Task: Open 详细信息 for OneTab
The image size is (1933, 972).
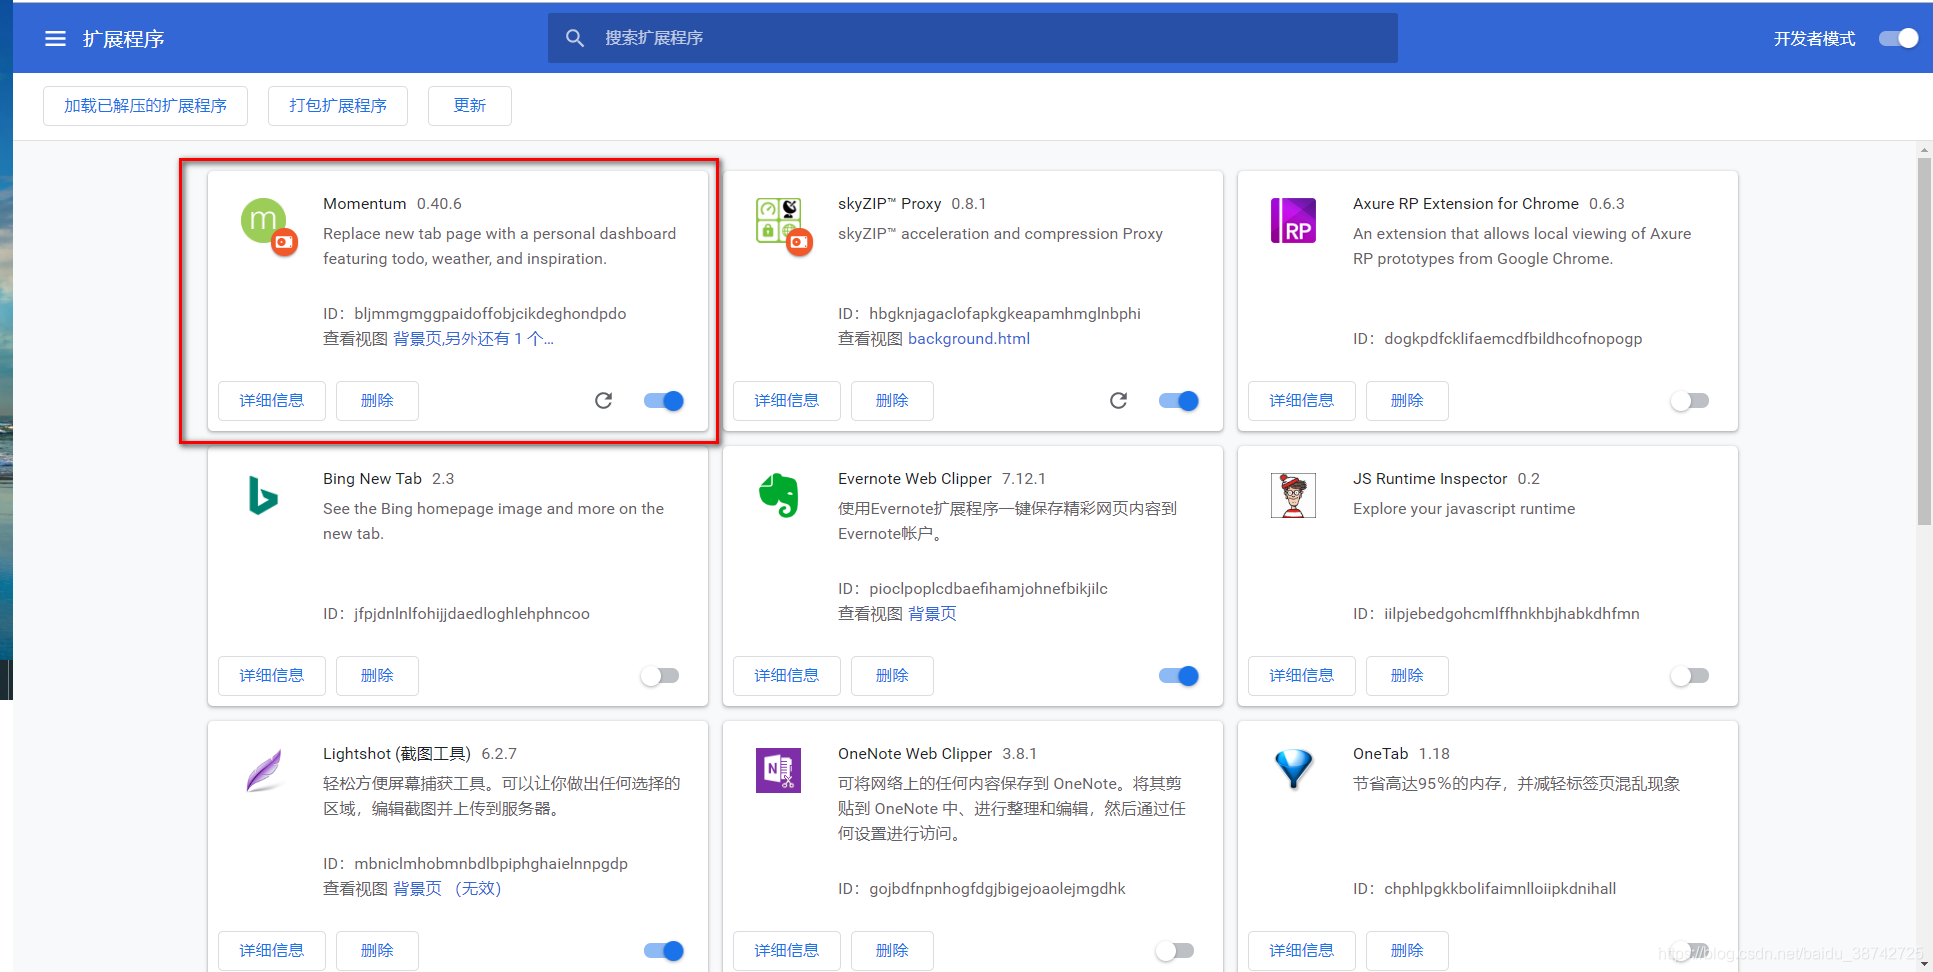Action: 1302,950
